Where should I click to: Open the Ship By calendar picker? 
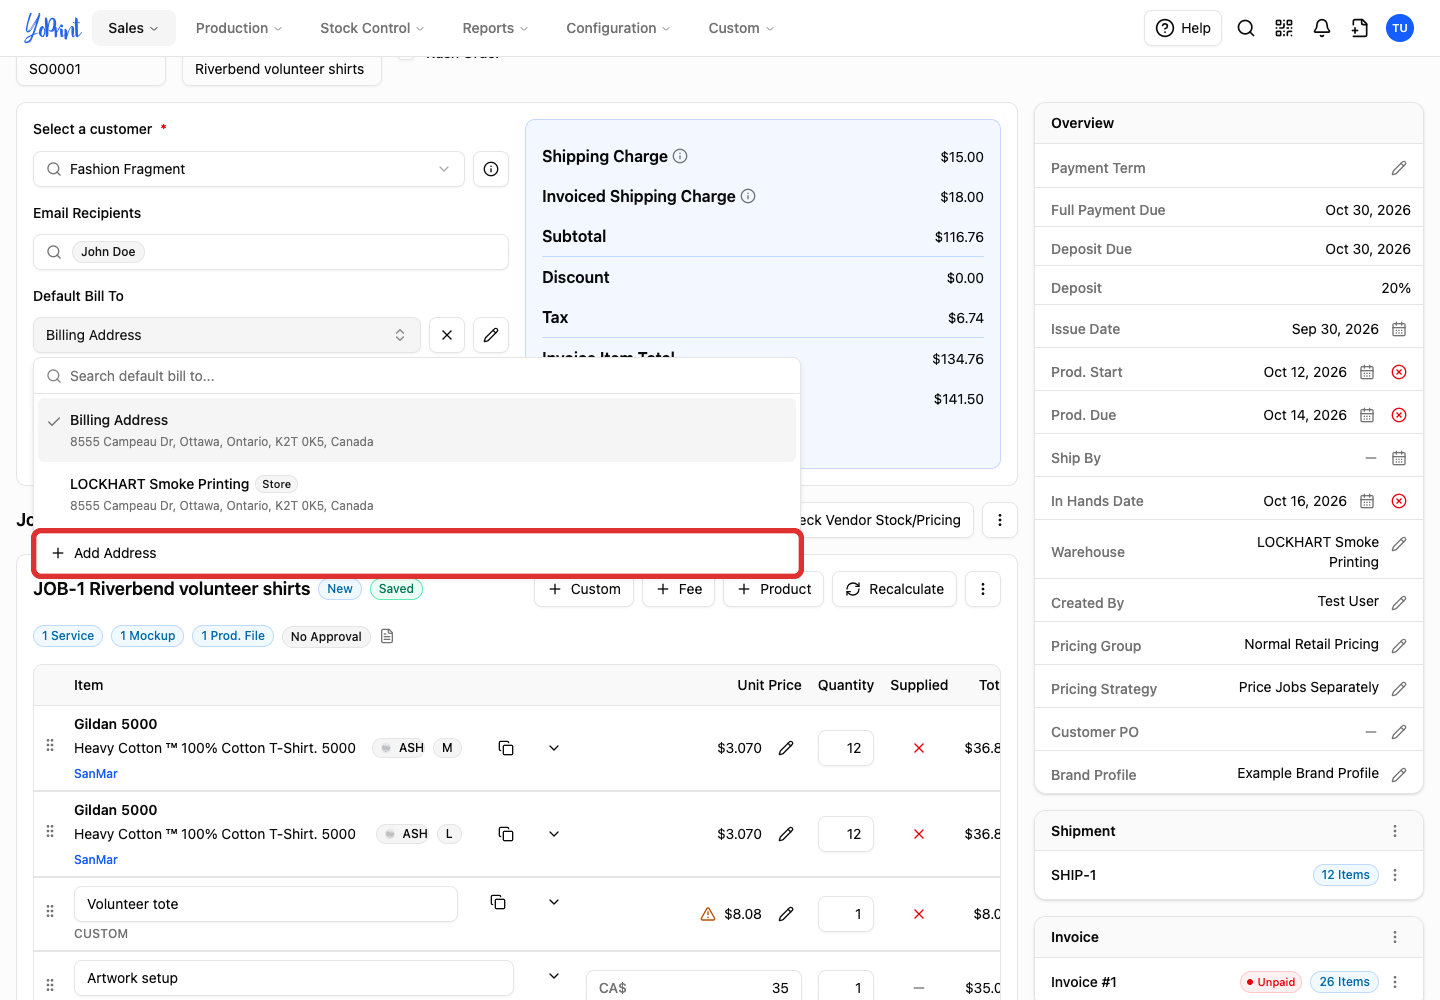point(1399,458)
